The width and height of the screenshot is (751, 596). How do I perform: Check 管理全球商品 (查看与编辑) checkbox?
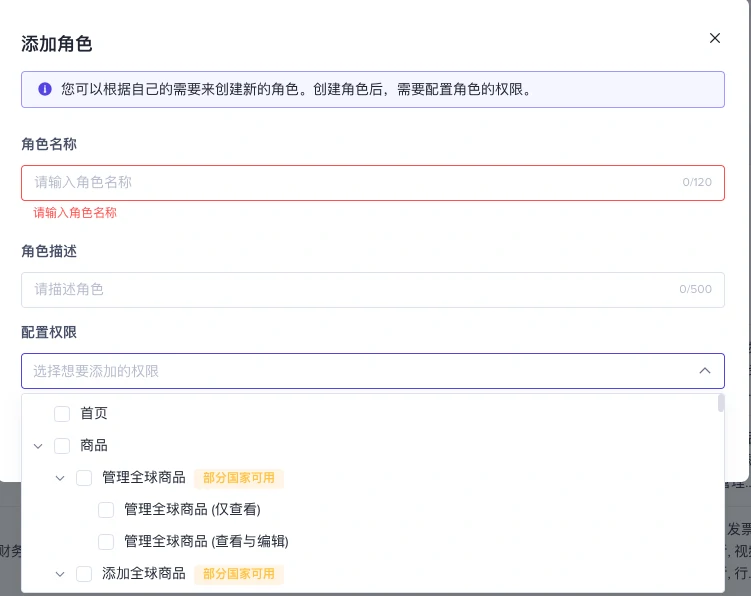pyautogui.click(x=106, y=542)
